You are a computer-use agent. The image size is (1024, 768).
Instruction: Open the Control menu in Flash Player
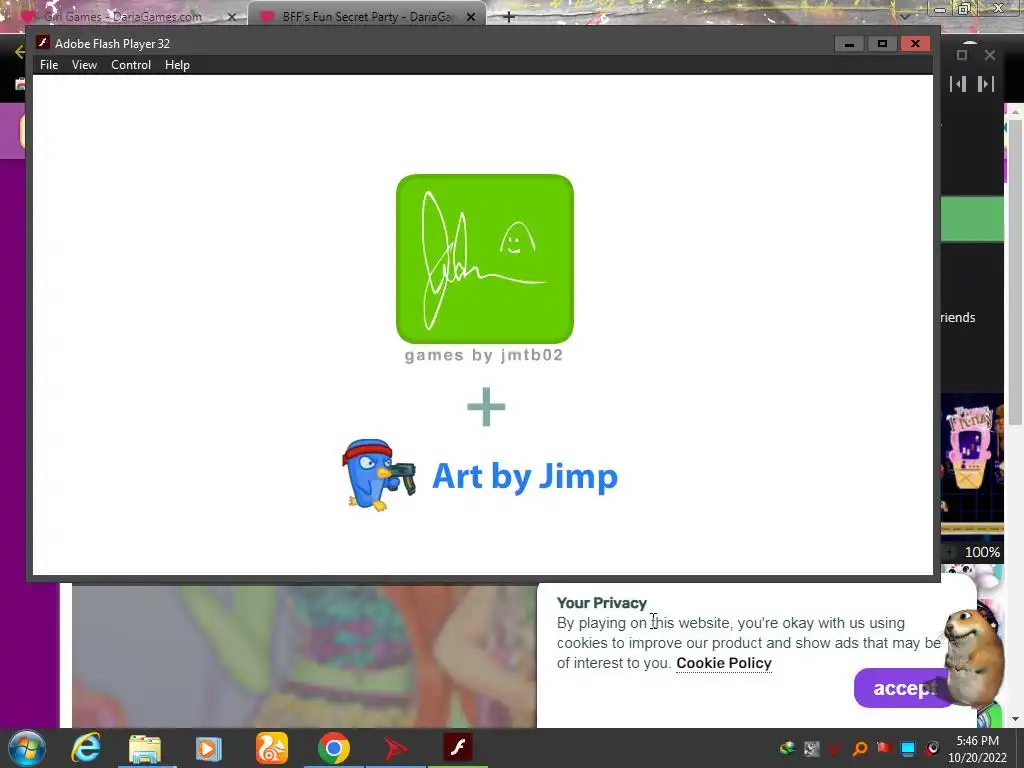[x=131, y=65]
